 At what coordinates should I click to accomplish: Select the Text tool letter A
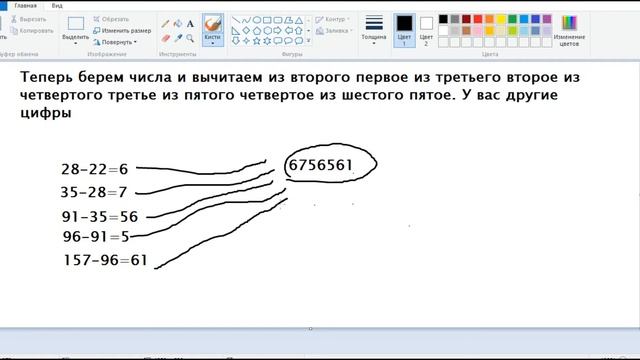pos(190,24)
